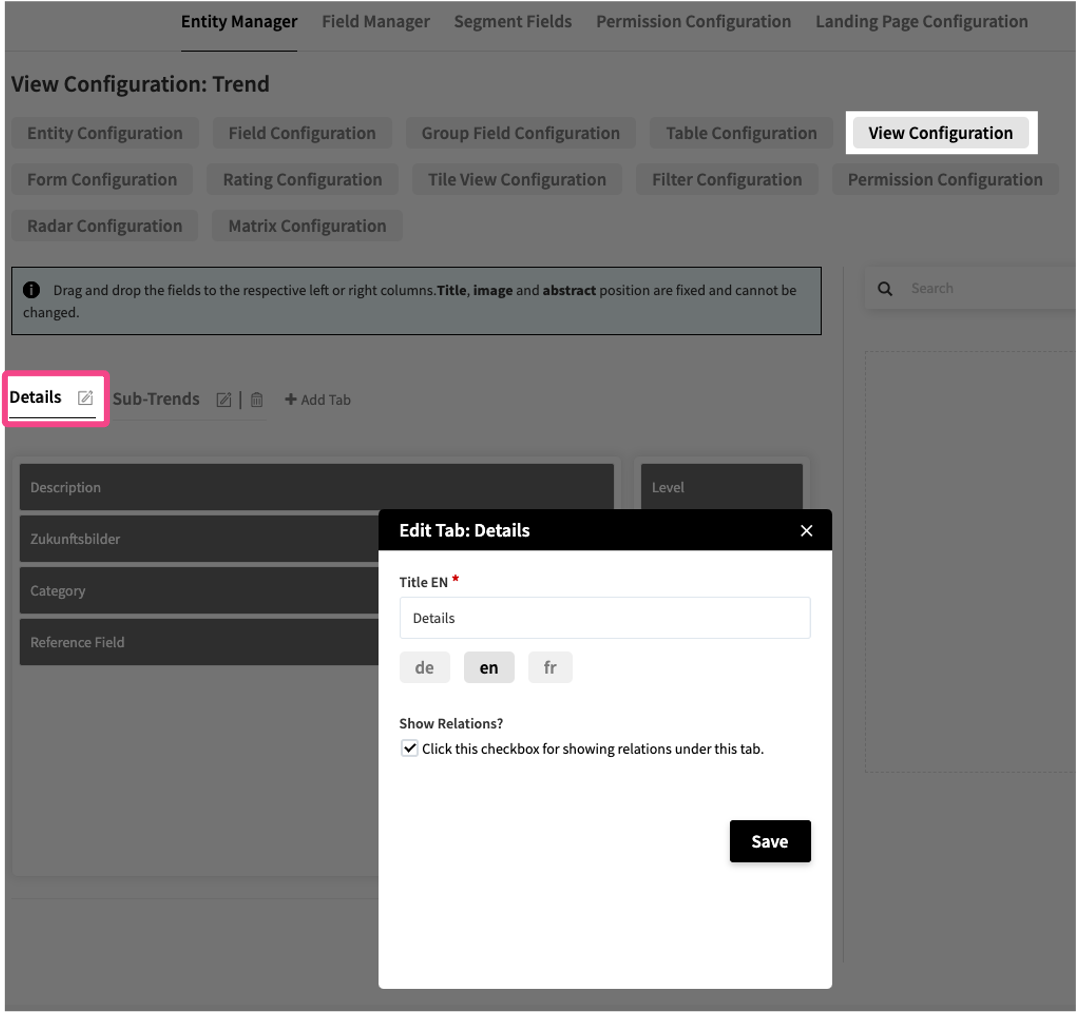Viewport: 1077px width, 1012px height.
Task: Click the plus Add Tab button
Action: click(x=318, y=400)
